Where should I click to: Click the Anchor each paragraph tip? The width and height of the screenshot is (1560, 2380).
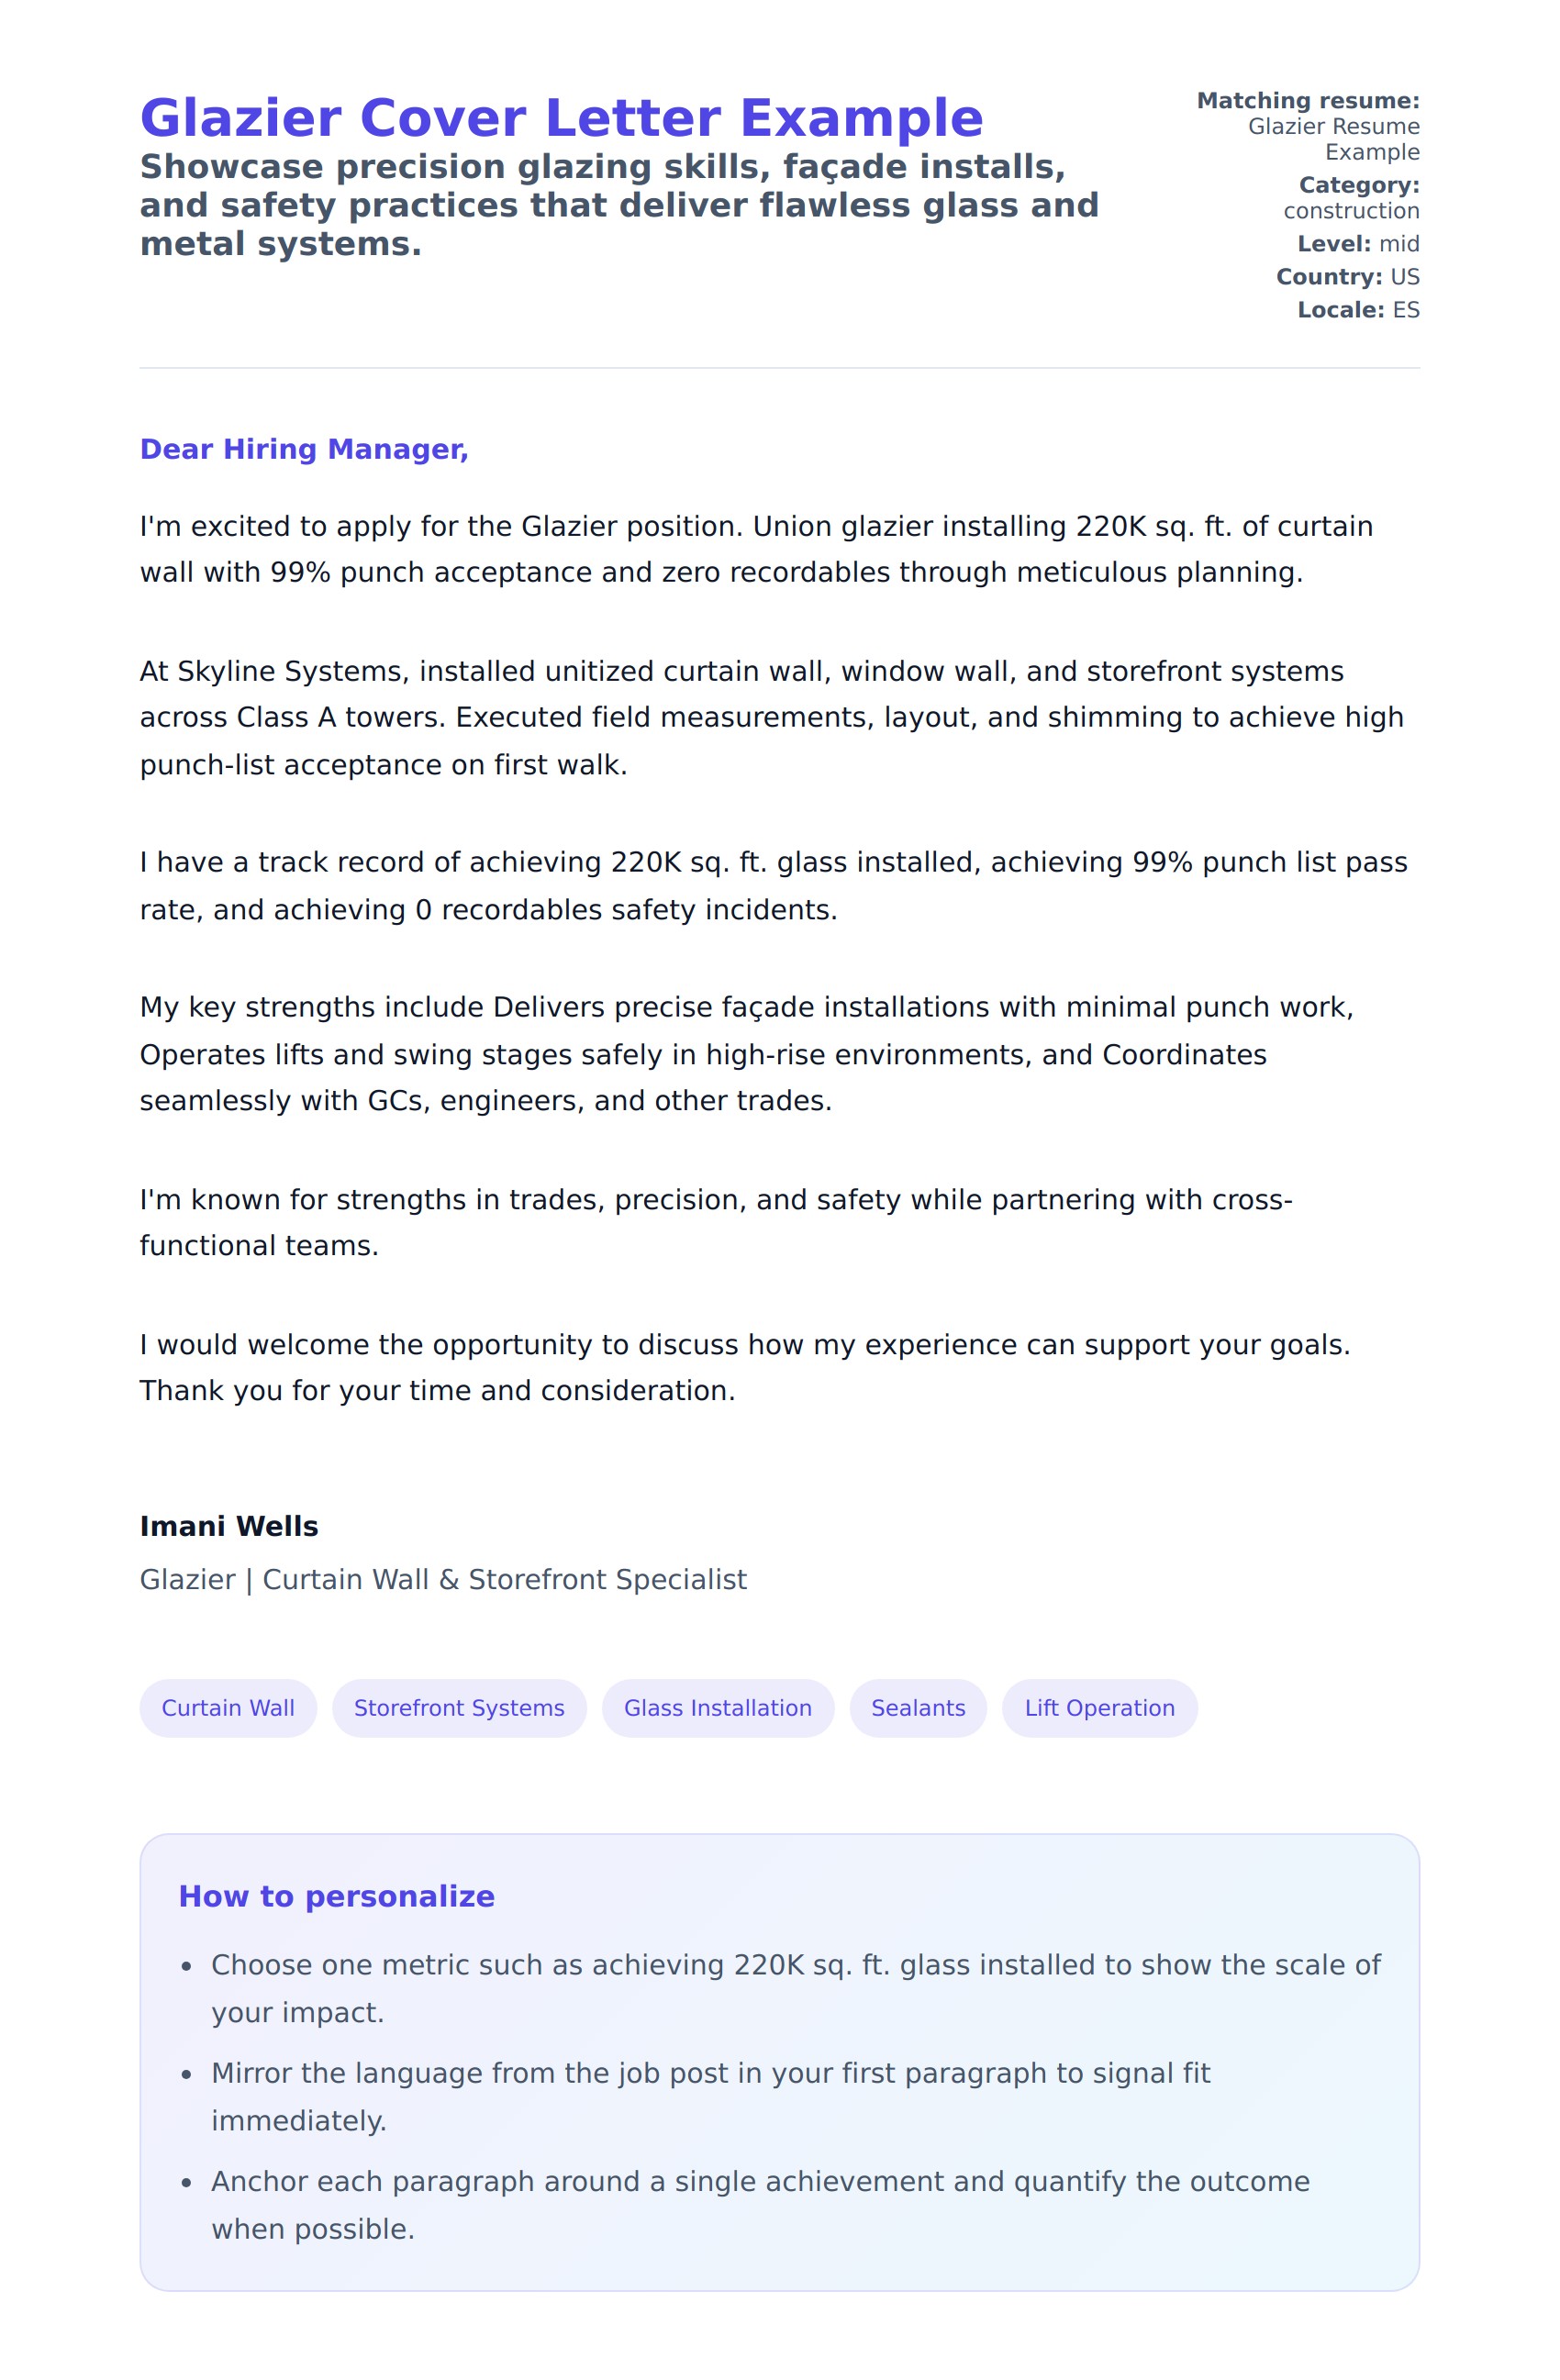click(760, 2204)
